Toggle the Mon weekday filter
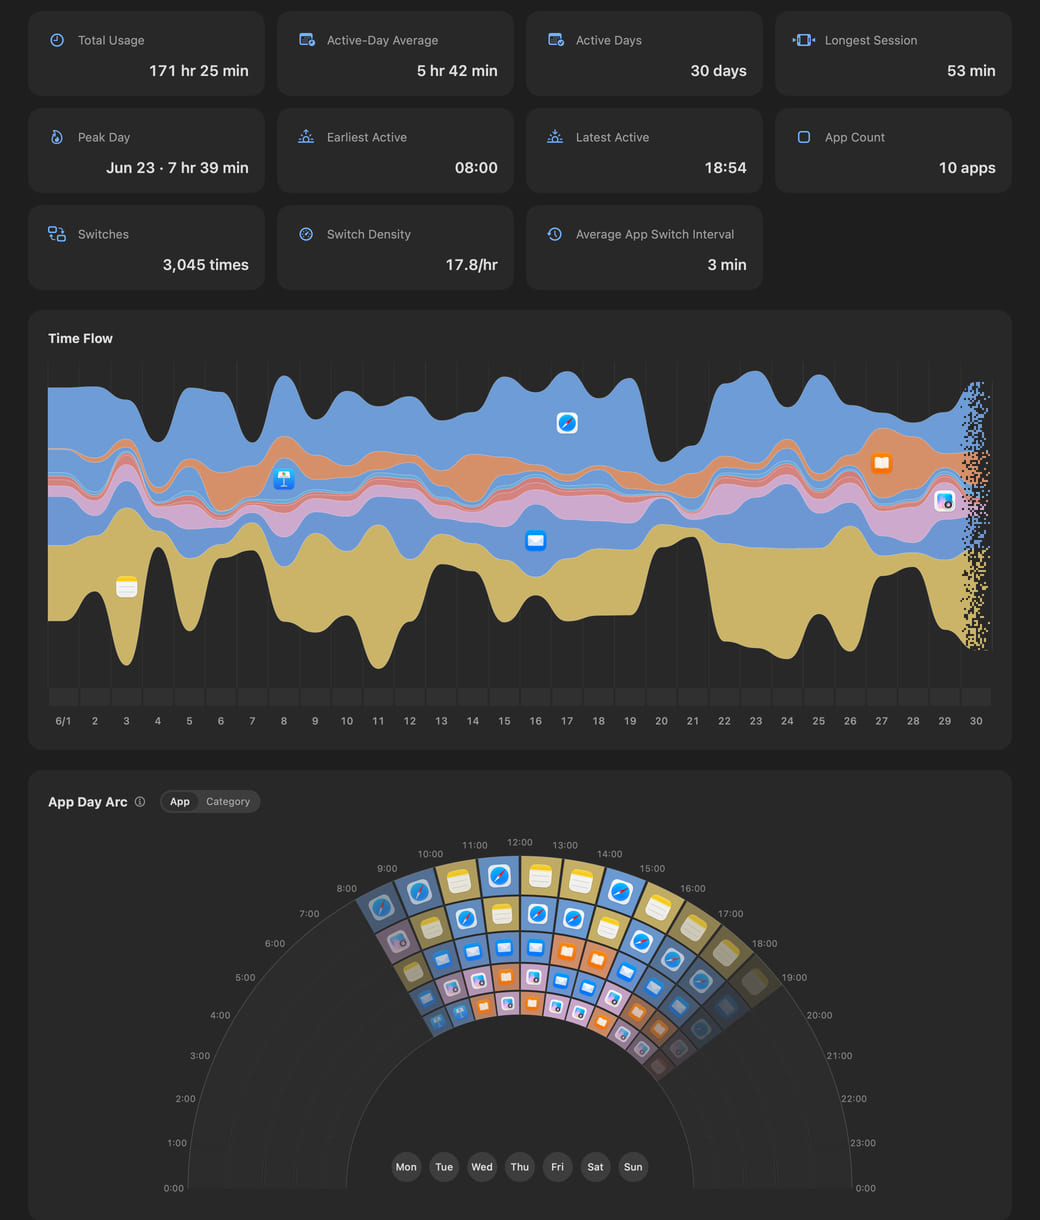 tap(406, 1167)
